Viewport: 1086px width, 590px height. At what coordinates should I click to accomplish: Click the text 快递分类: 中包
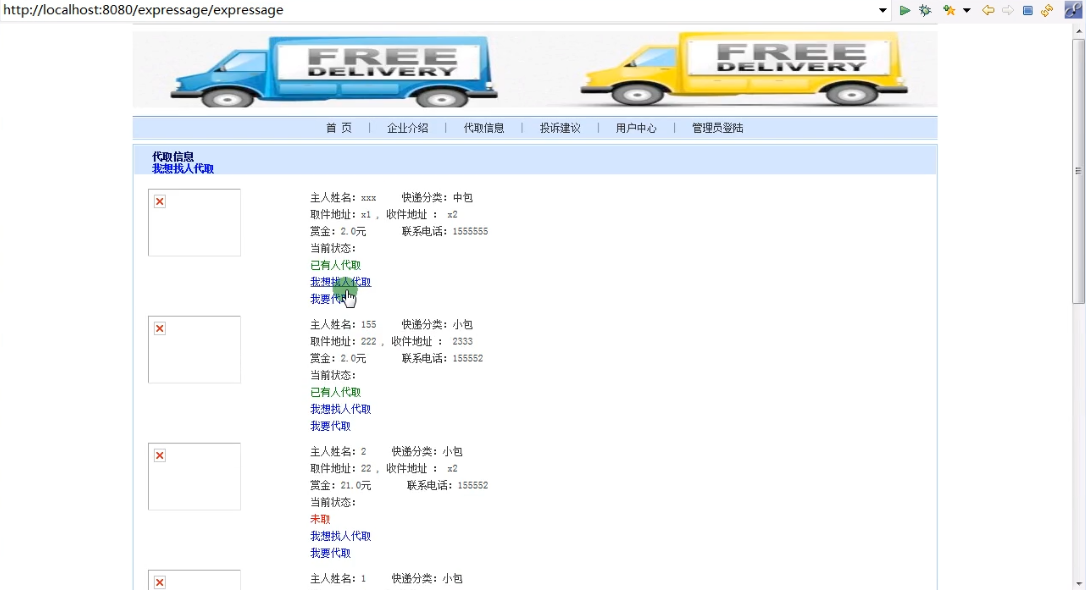[437, 197]
